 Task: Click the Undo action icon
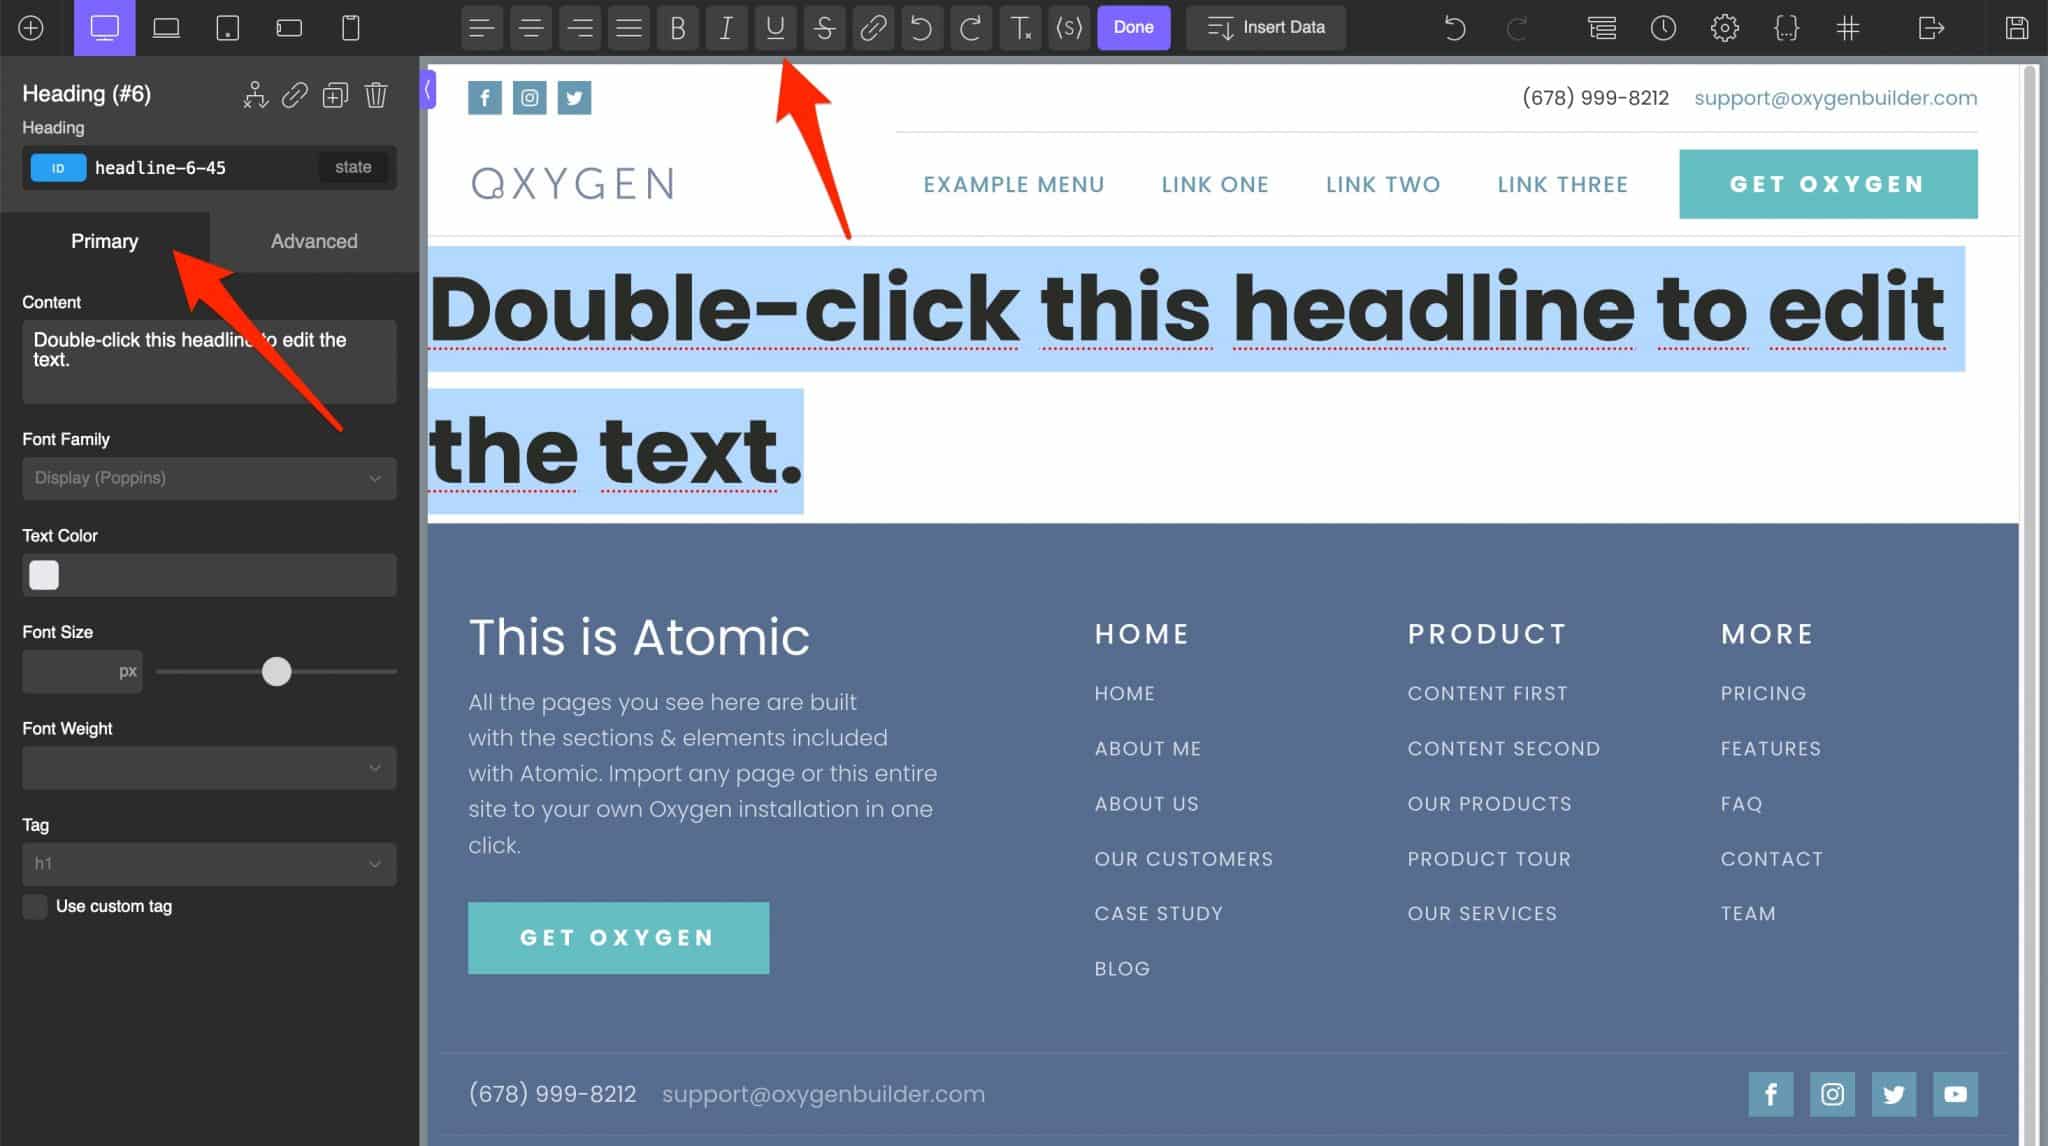pyautogui.click(x=920, y=27)
